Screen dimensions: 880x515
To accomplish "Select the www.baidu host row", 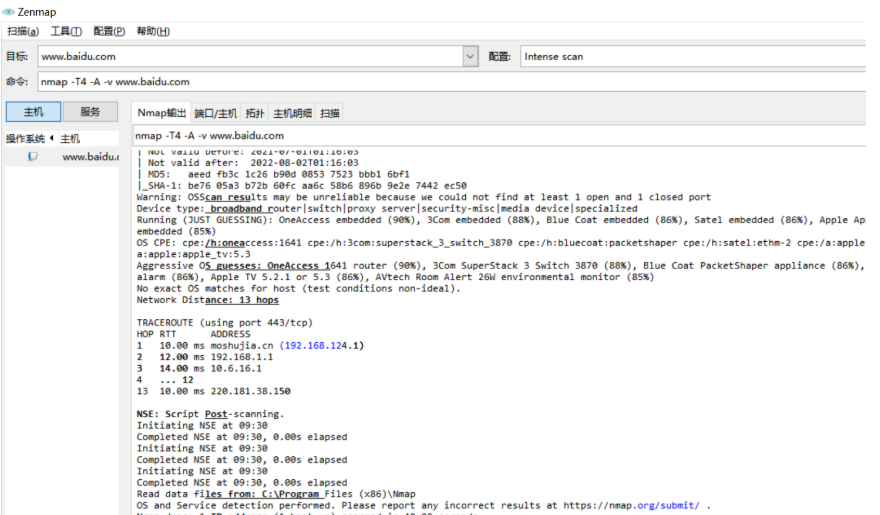I will [62, 157].
